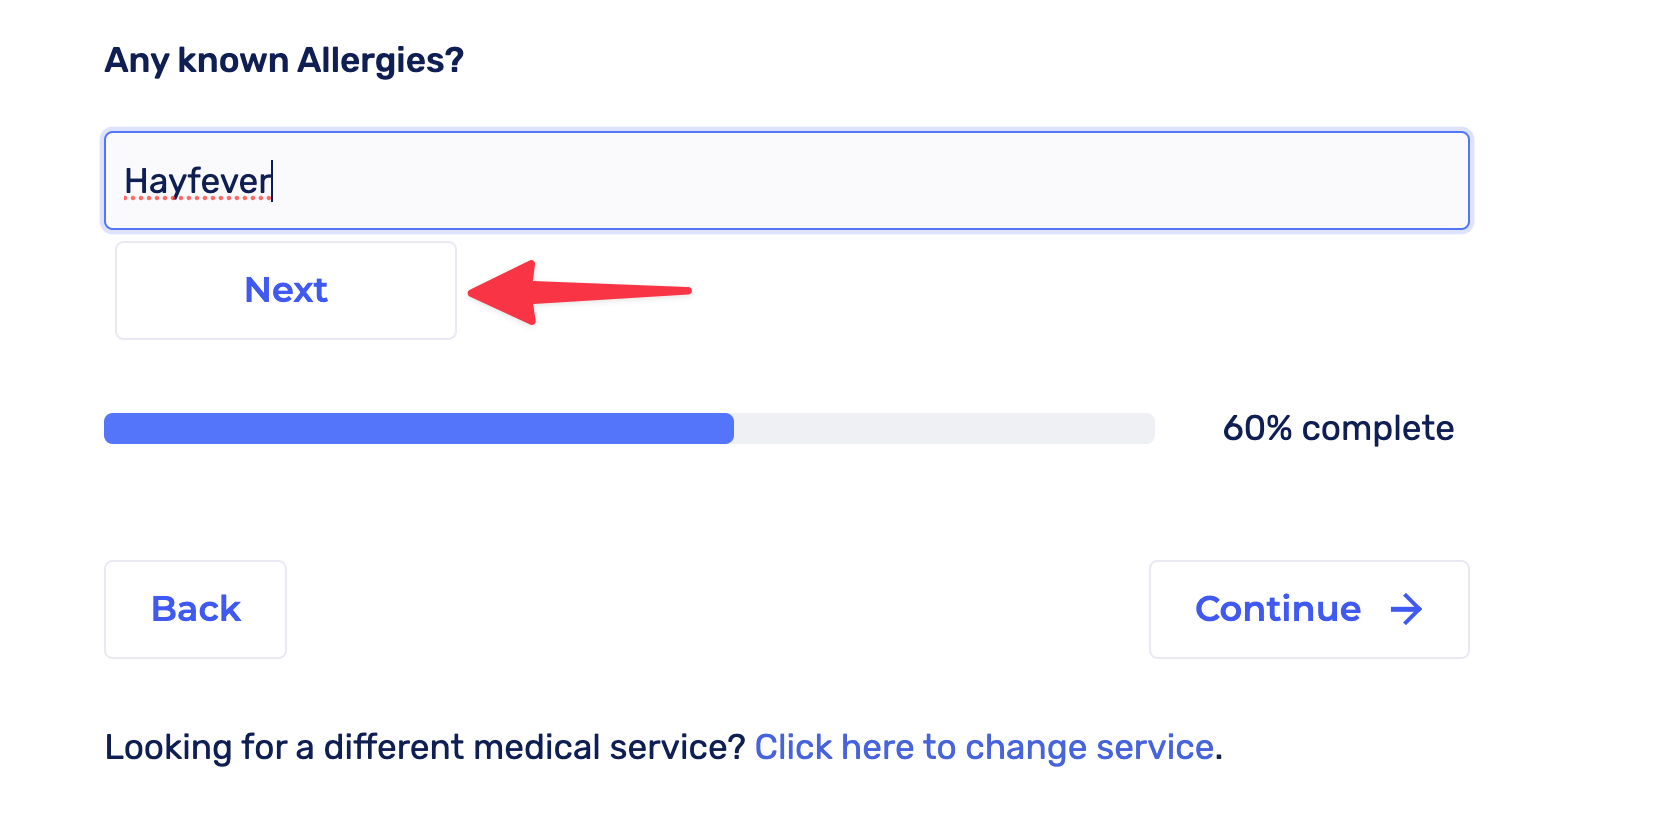The height and width of the screenshot is (826, 1680).
Task: Click the red arrowhead tip near Next
Action: (x=474, y=293)
